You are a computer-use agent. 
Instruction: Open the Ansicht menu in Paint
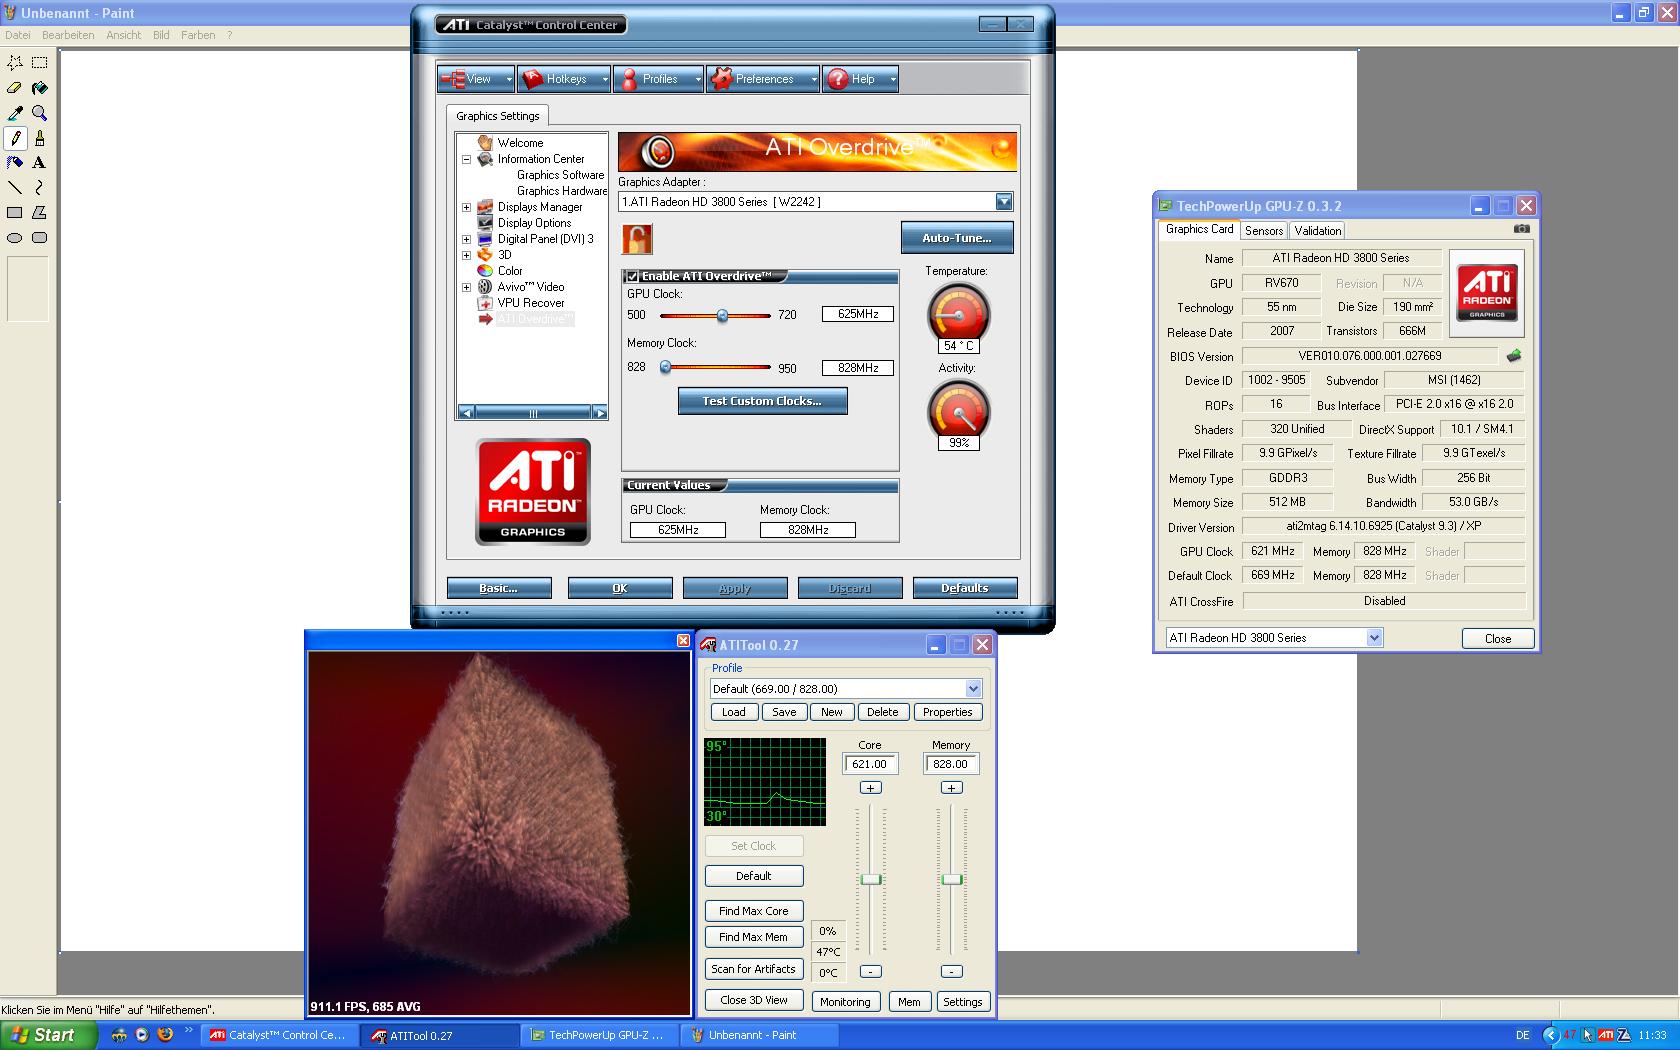(x=124, y=35)
